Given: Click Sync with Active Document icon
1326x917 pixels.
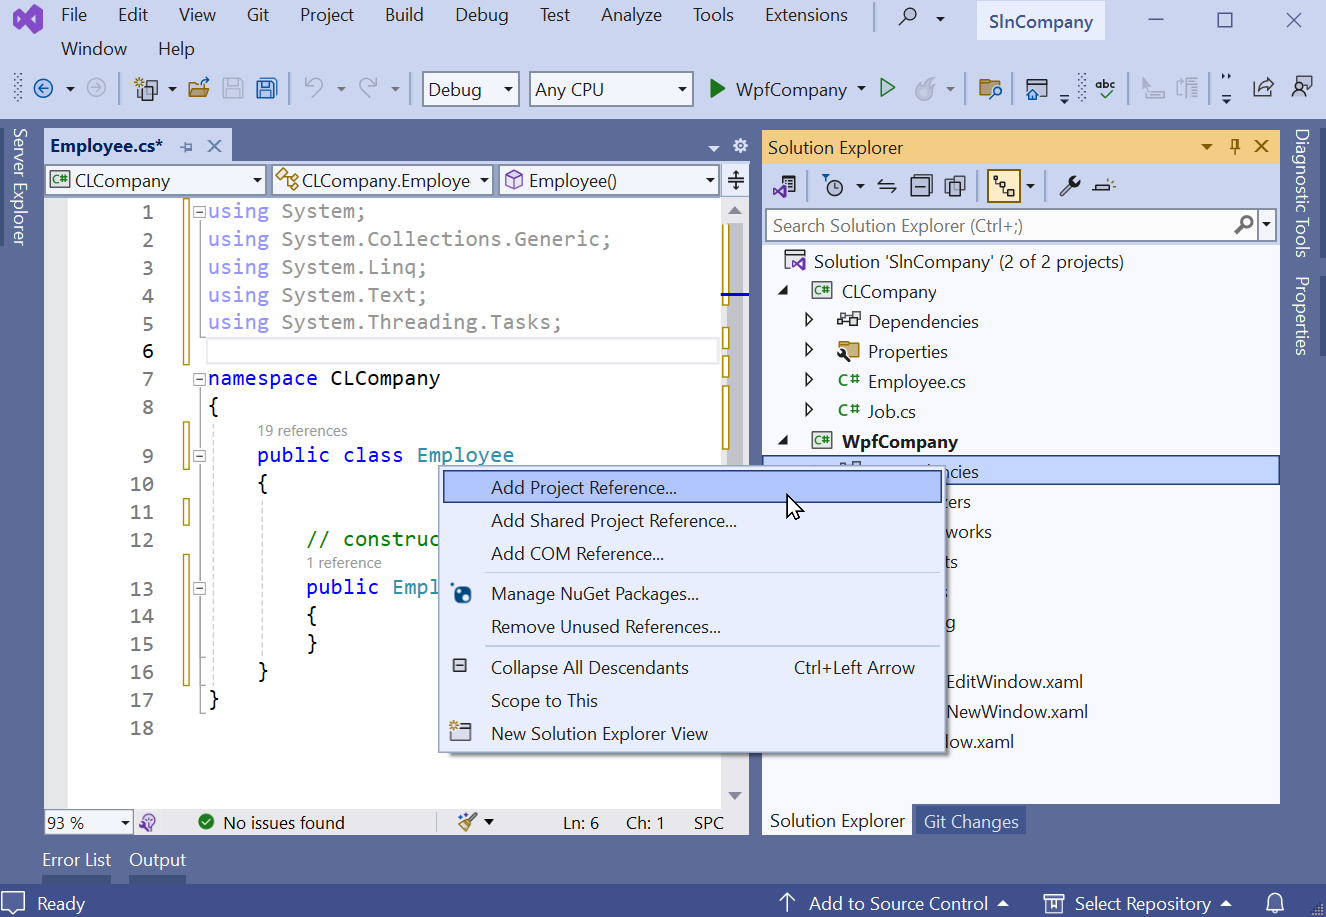Looking at the screenshot, I should coord(887,186).
